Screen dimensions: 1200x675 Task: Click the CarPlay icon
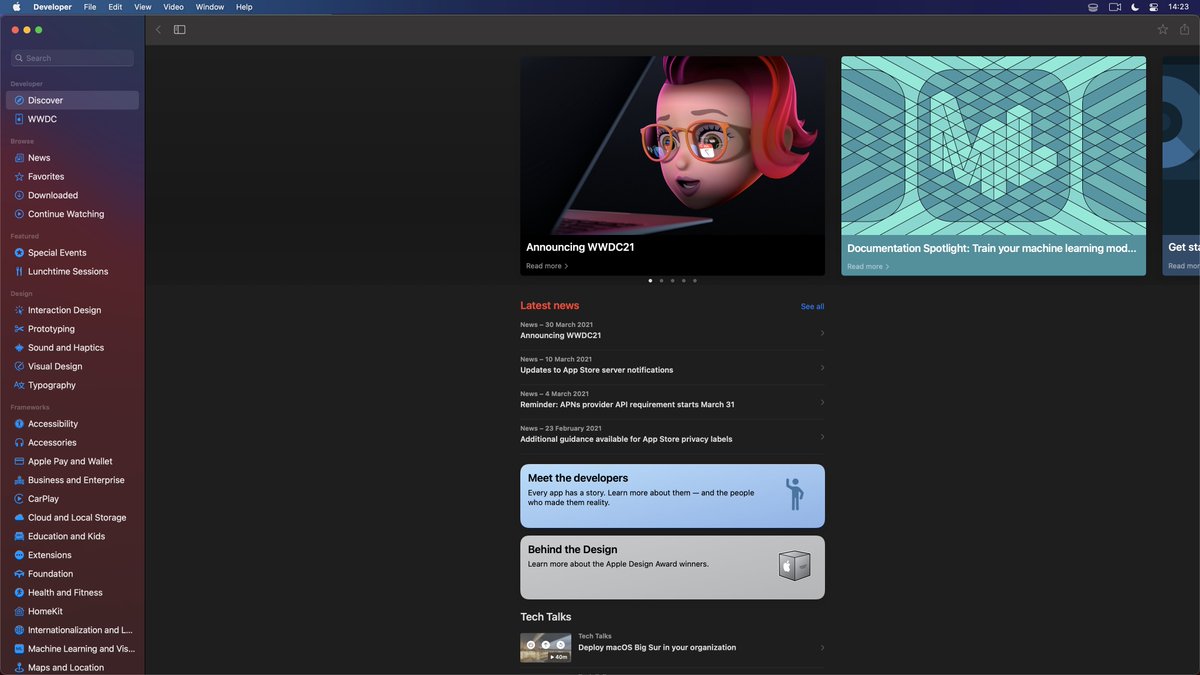click(x=19, y=498)
